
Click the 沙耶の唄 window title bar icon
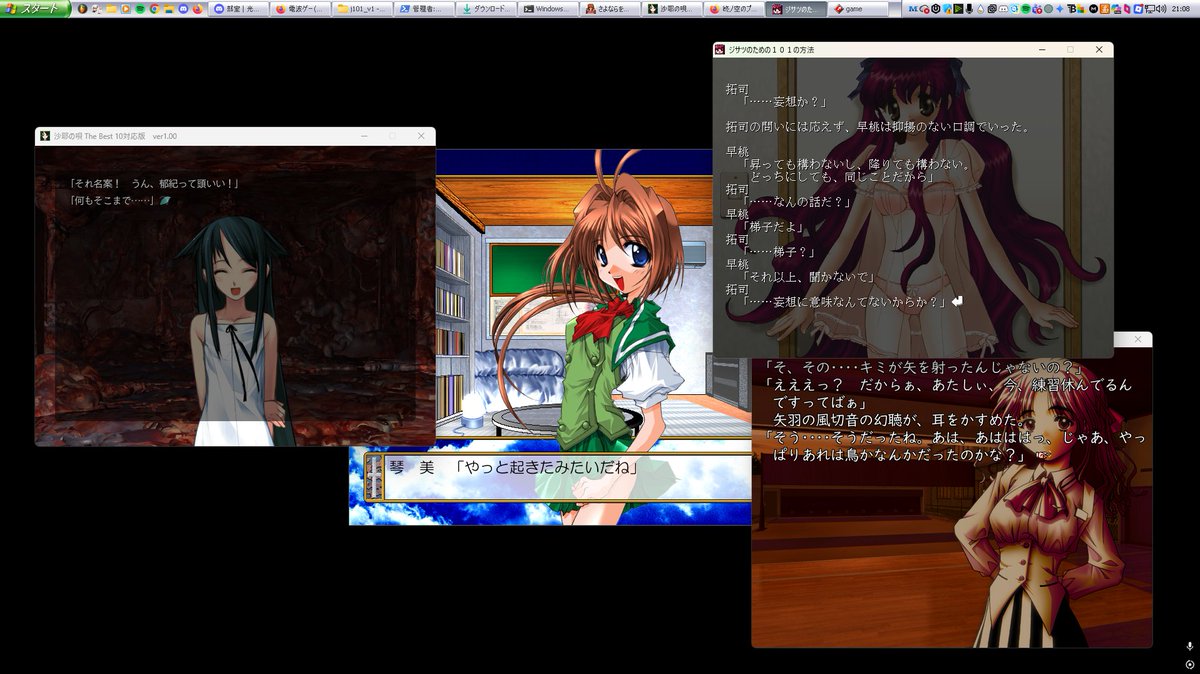44,136
